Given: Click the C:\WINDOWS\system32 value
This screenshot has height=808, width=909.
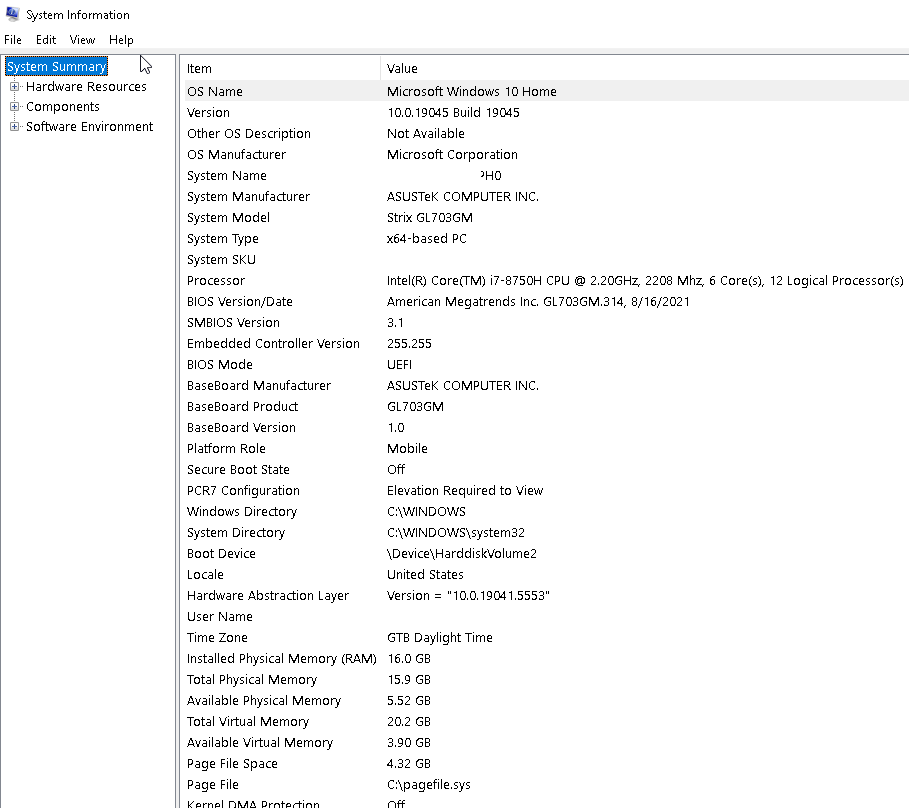Looking at the screenshot, I should point(456,533).
